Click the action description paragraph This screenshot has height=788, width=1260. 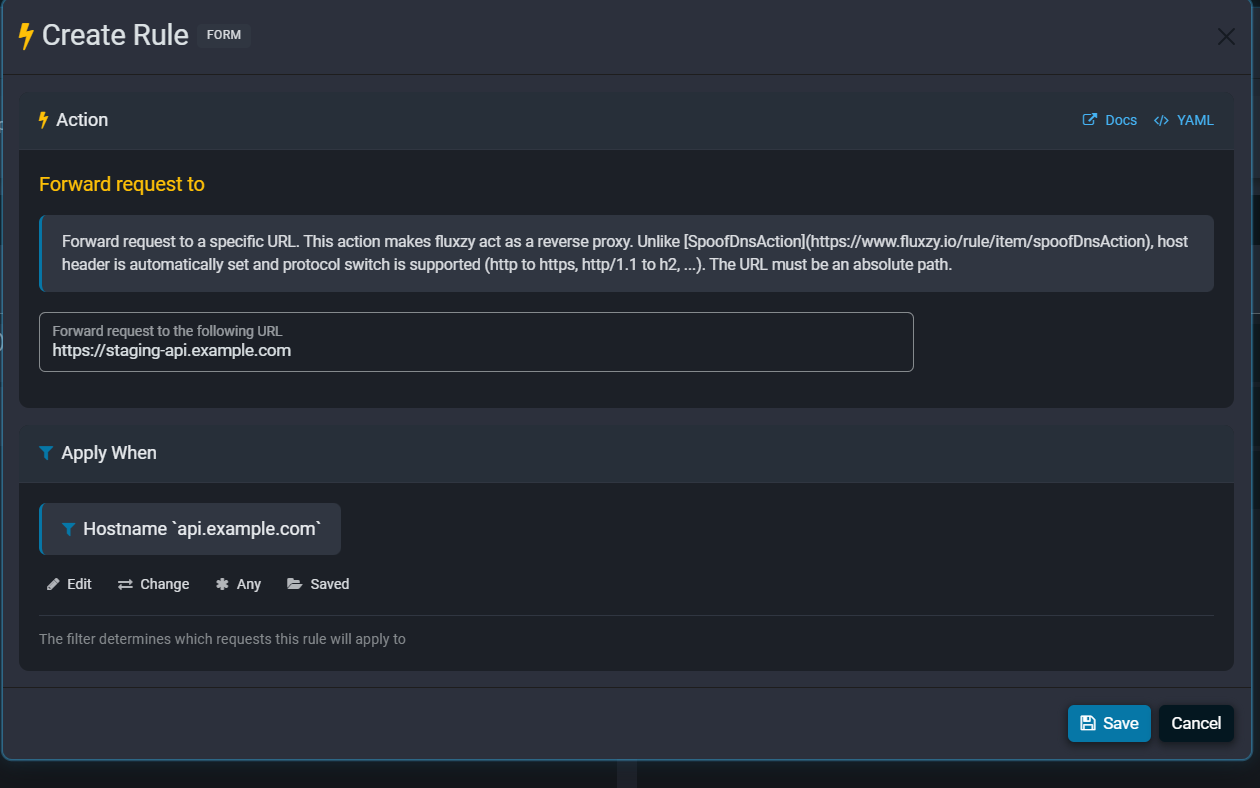click(626, 254)
